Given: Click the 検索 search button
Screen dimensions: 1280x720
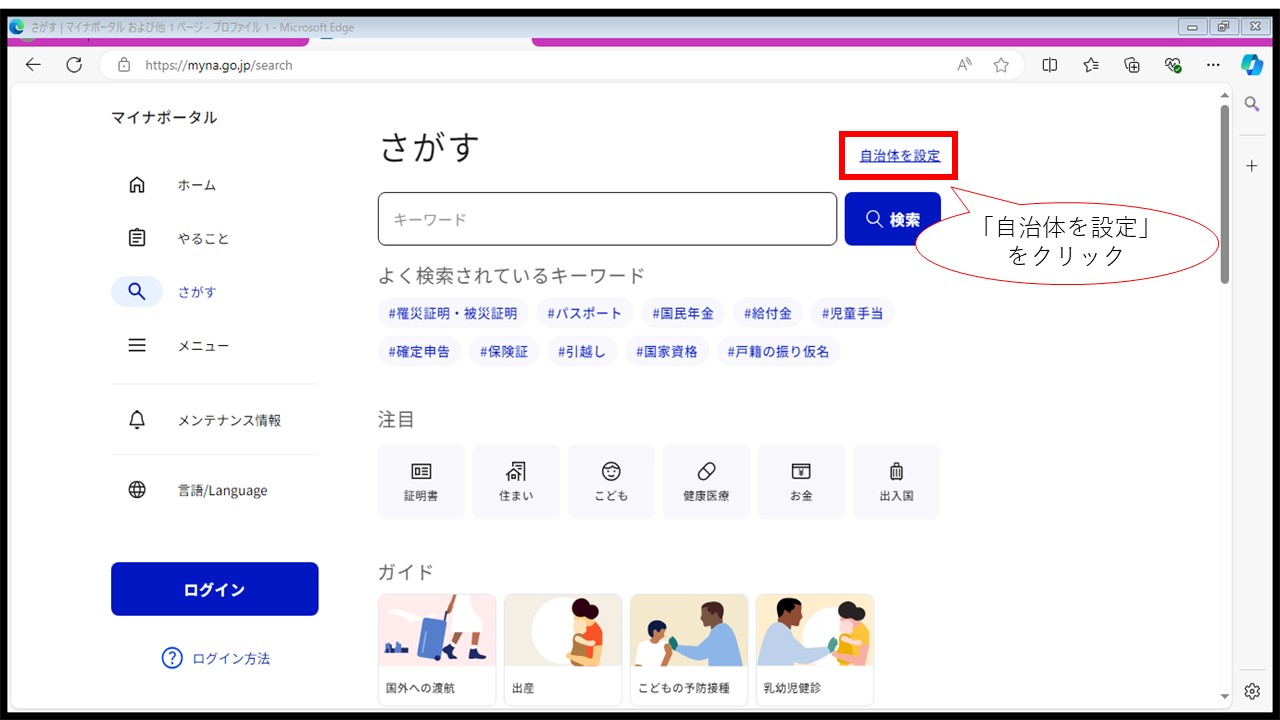Looking at the screenshot, I should coord(893,219).
